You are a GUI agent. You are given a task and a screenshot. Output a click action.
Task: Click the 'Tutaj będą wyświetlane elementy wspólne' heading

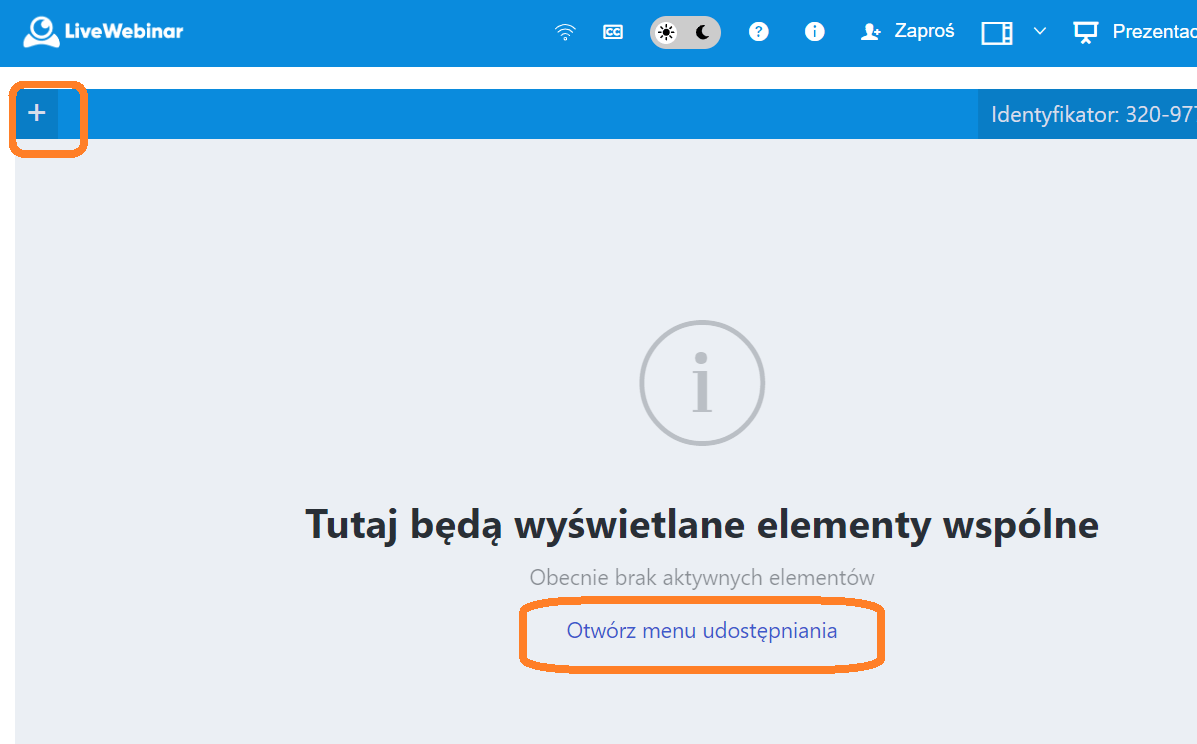pos(701,524)
